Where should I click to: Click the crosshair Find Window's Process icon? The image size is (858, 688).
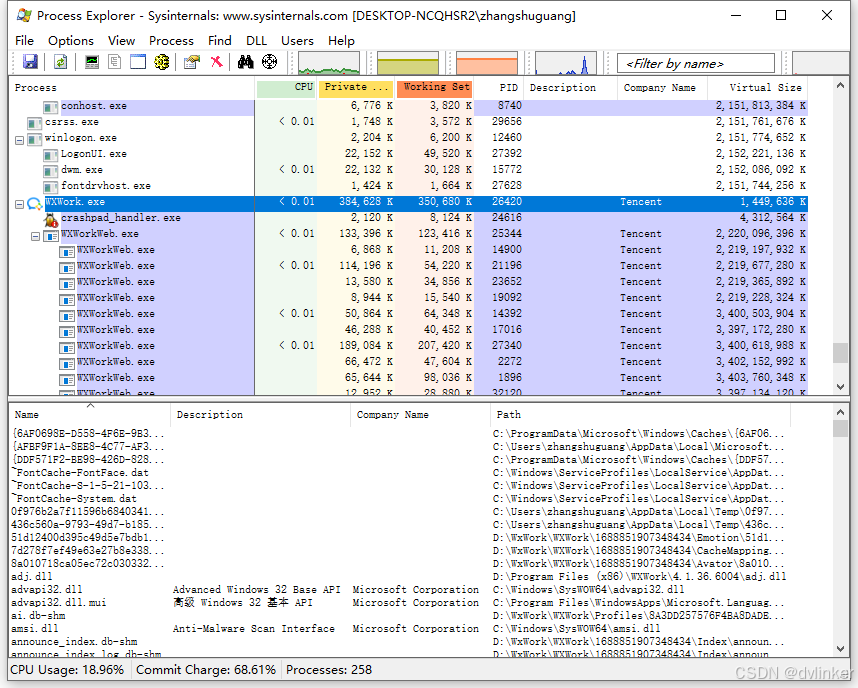[269, 62]
